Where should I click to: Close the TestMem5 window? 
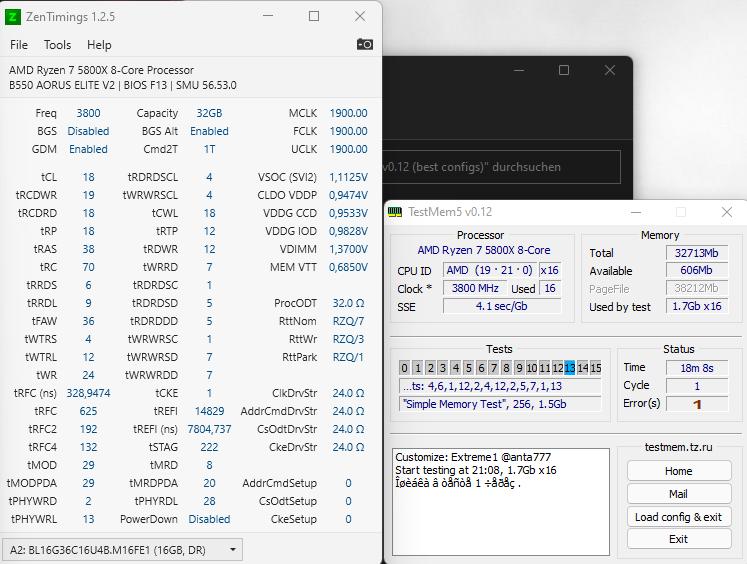727,212
